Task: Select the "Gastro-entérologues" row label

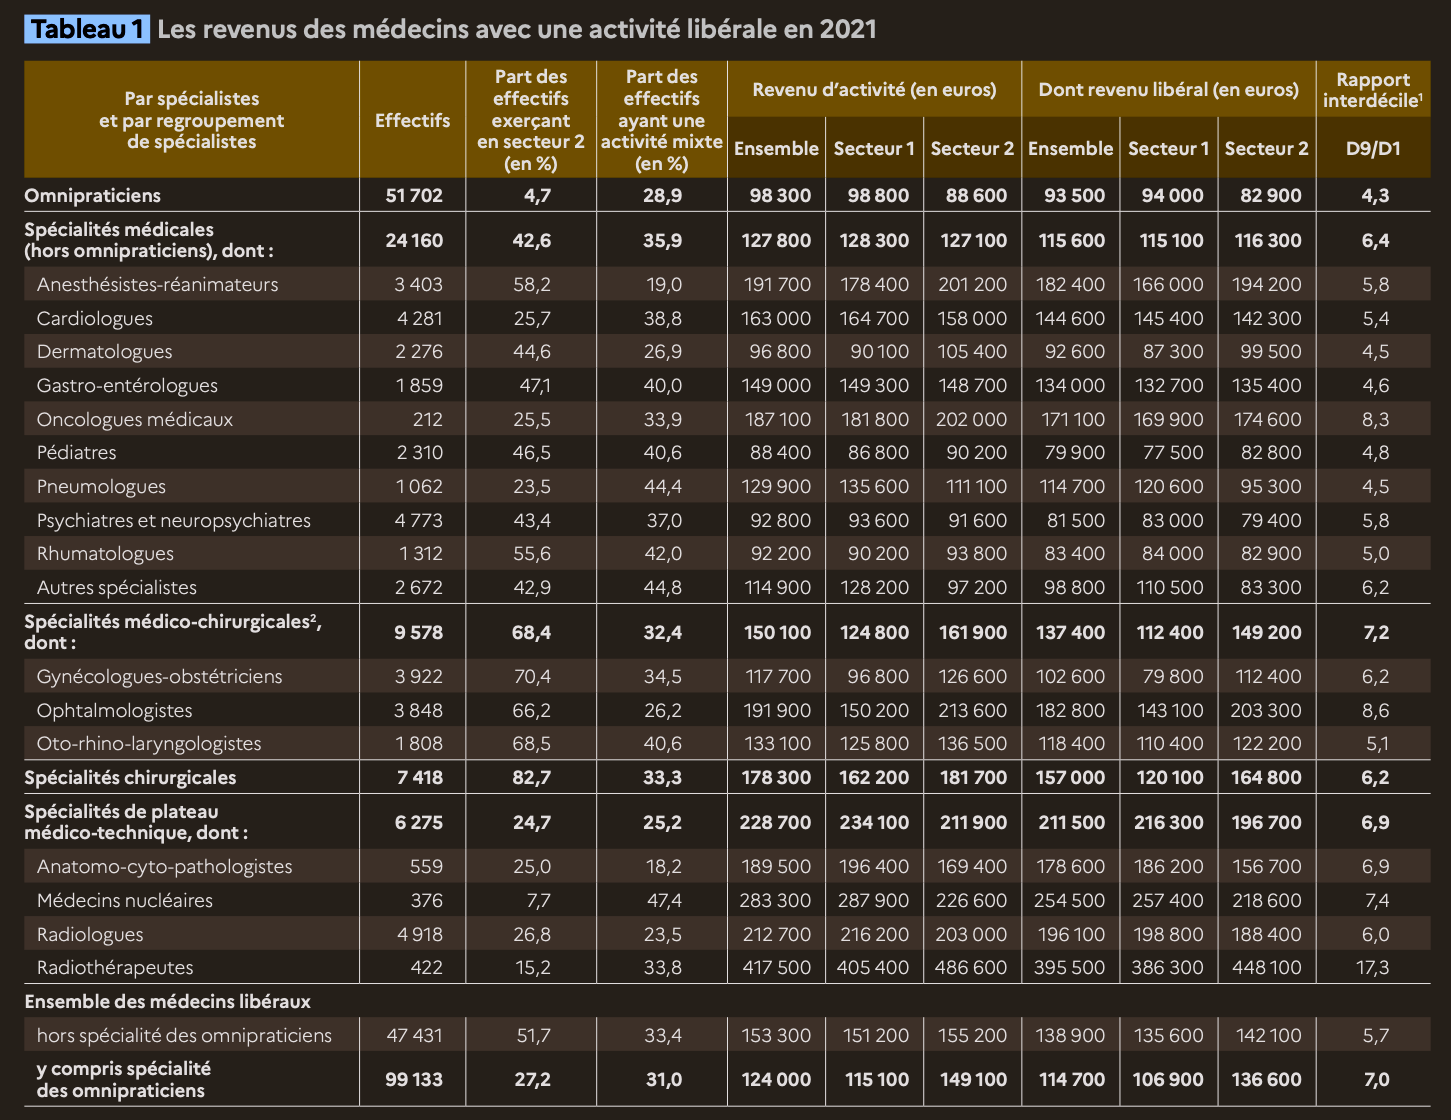Action: [127, 385]
